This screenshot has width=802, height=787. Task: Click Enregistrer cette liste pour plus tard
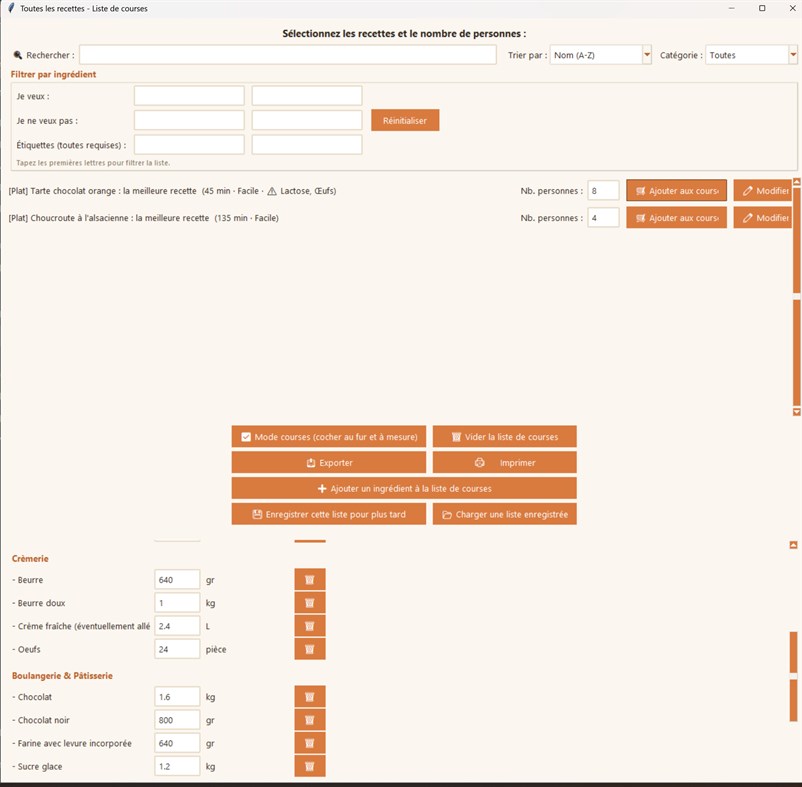point(328,514)
